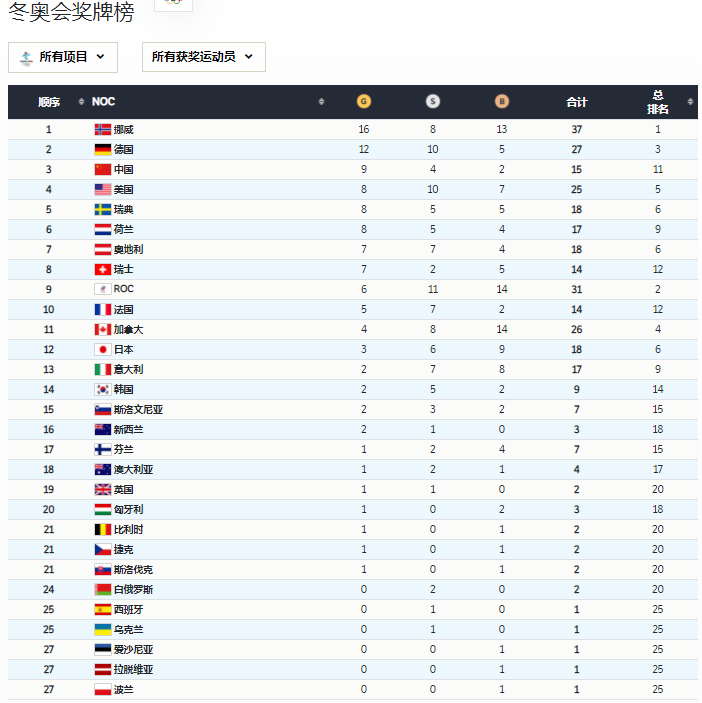Select the country name 斯洛文尼亚
The image size is (702, 703).
[138, 409]
